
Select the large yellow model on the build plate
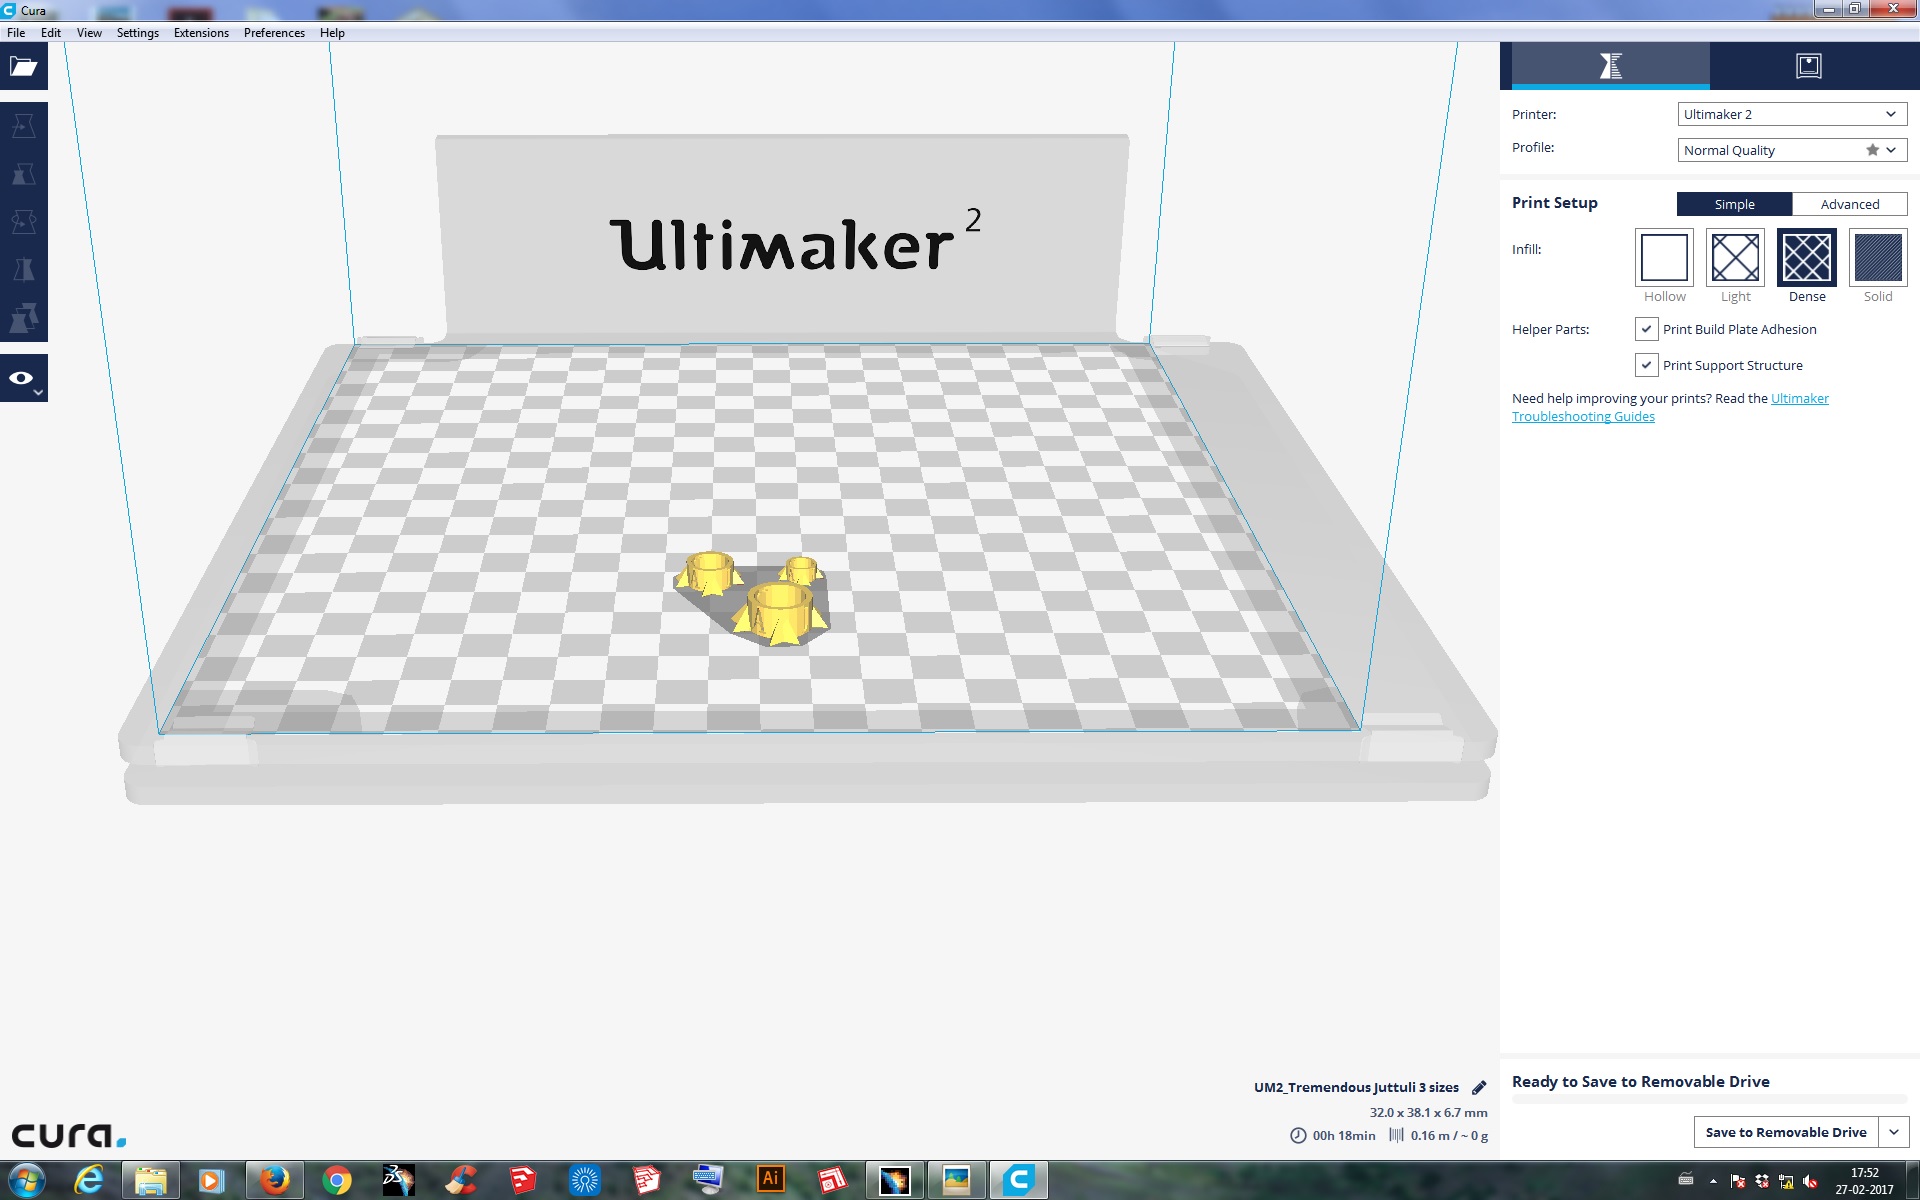pyautogui.click(x=779, y=614)
